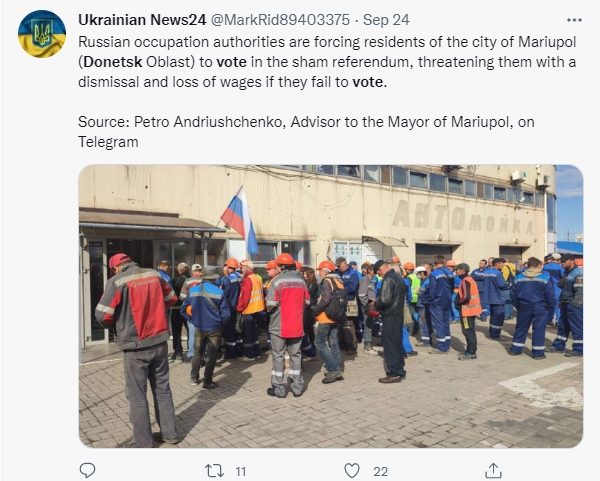The image size is (600, 481).
Task: Open the Sep 24 timestamp link
Action: [386, 20]
